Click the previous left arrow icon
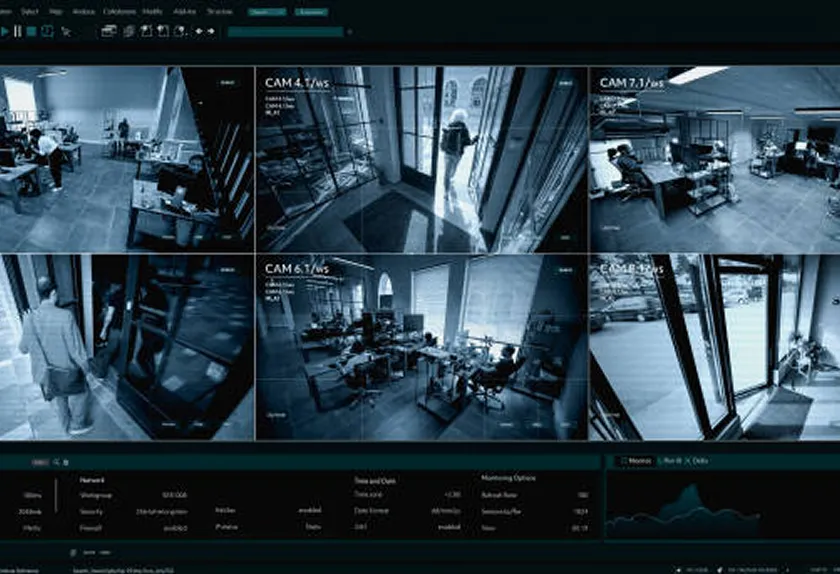 (x=199, y=32)
